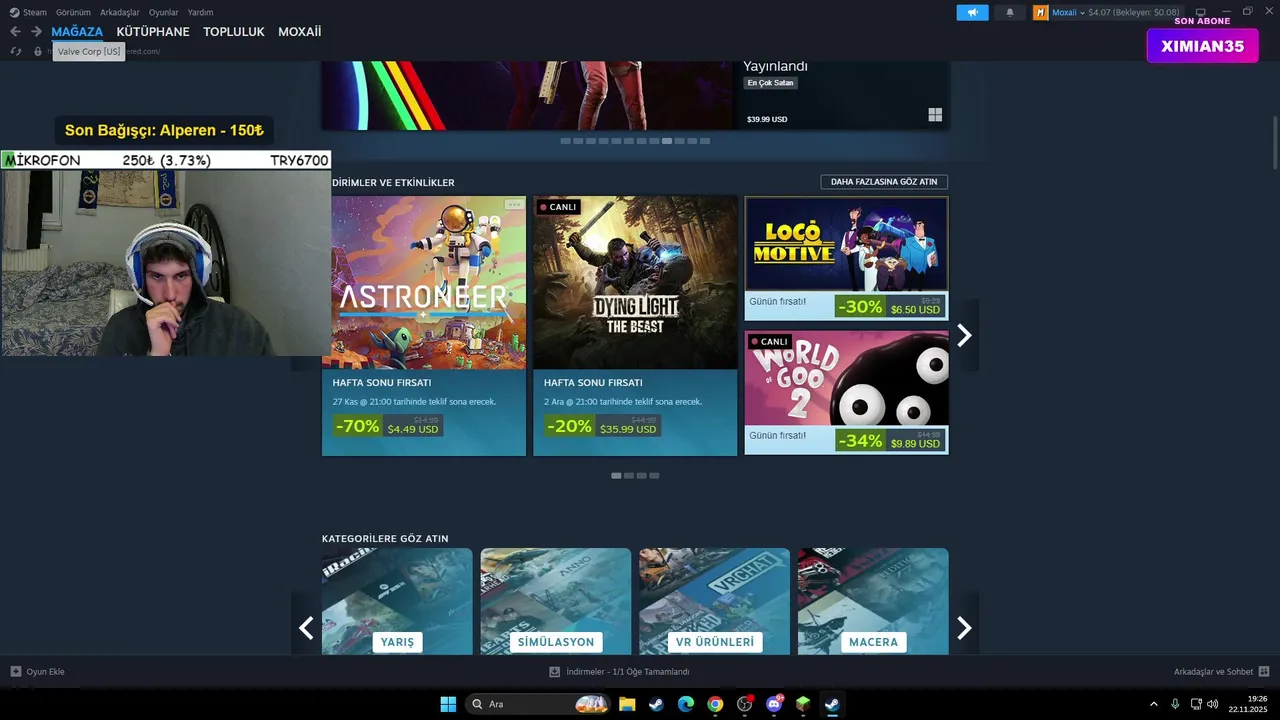Open Discord from taskbar
Viewport: 1280px width, 720px height.
774,704
